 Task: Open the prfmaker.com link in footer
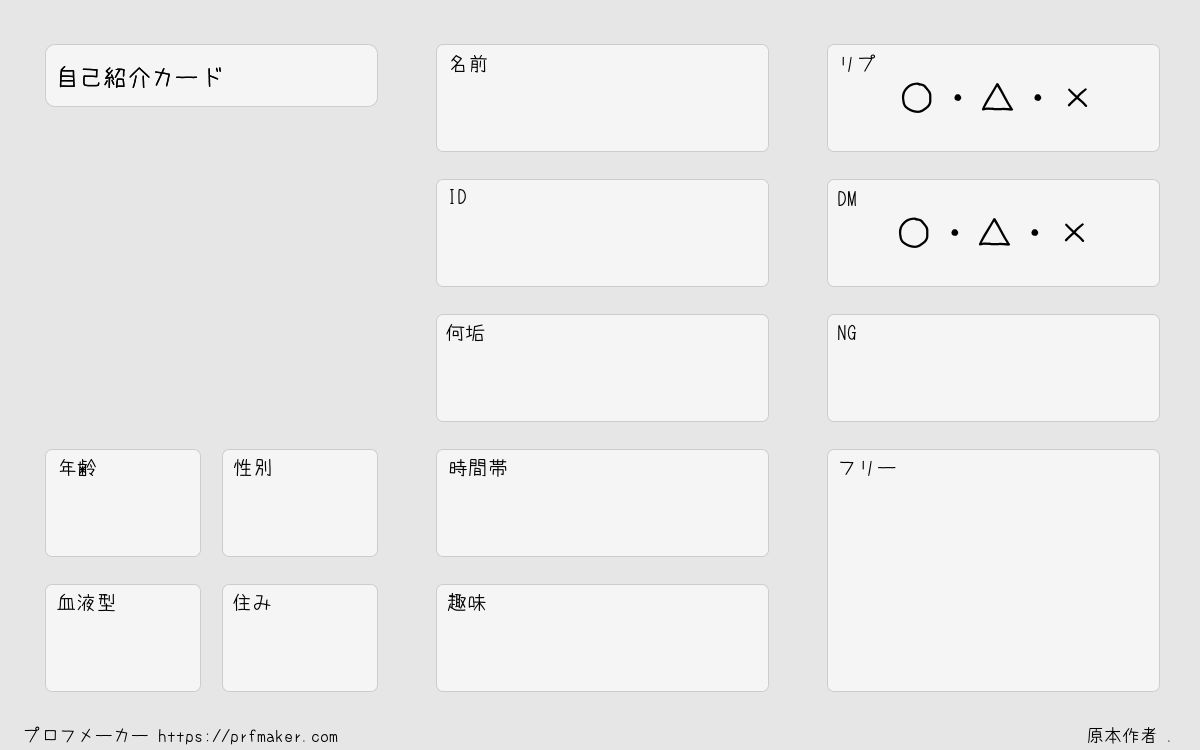248,737
